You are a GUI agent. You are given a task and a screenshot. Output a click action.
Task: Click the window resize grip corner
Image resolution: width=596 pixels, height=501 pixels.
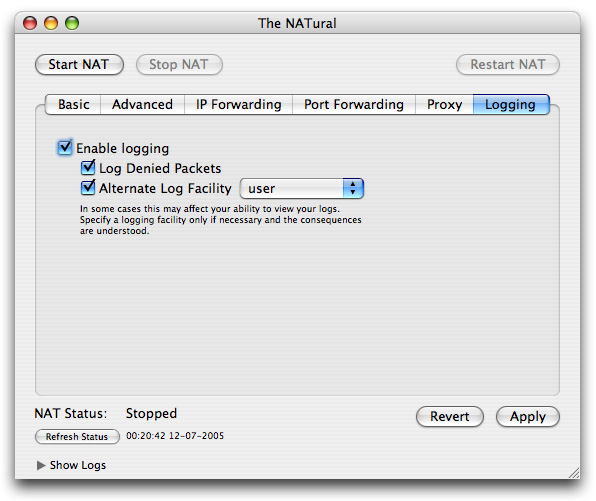(x=574, y=472)
